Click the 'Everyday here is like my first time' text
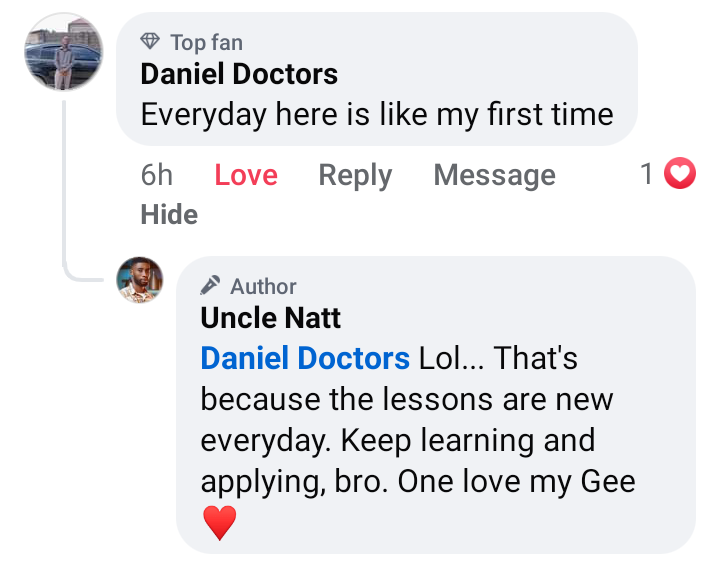 point(377,114)
